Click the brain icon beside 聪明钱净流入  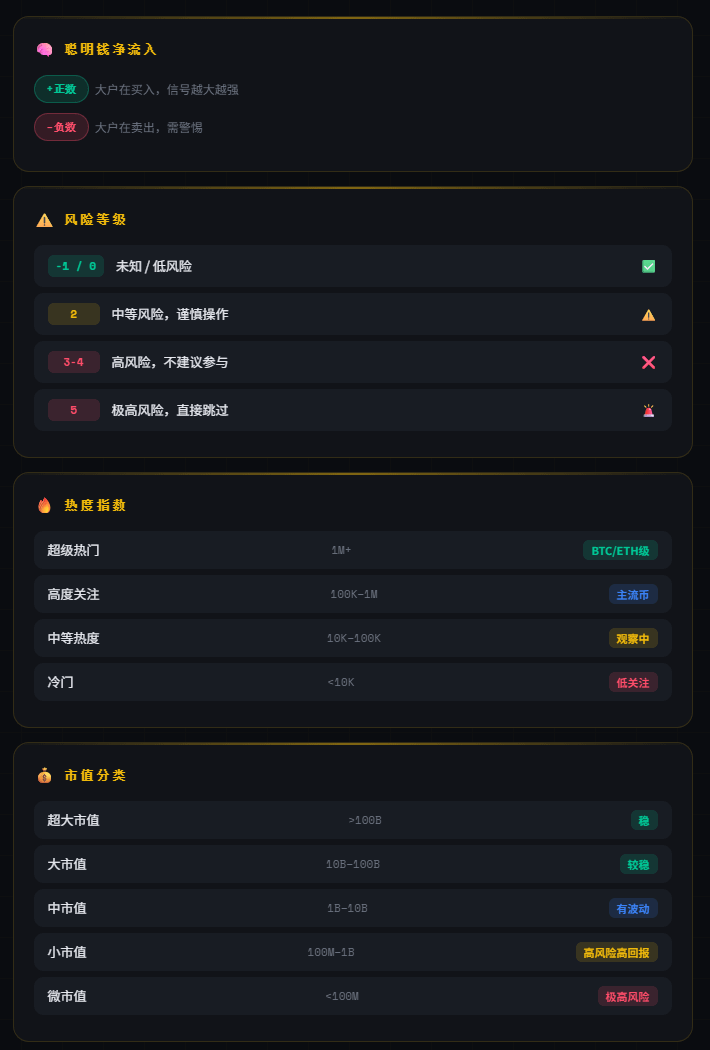coord(44,50)
